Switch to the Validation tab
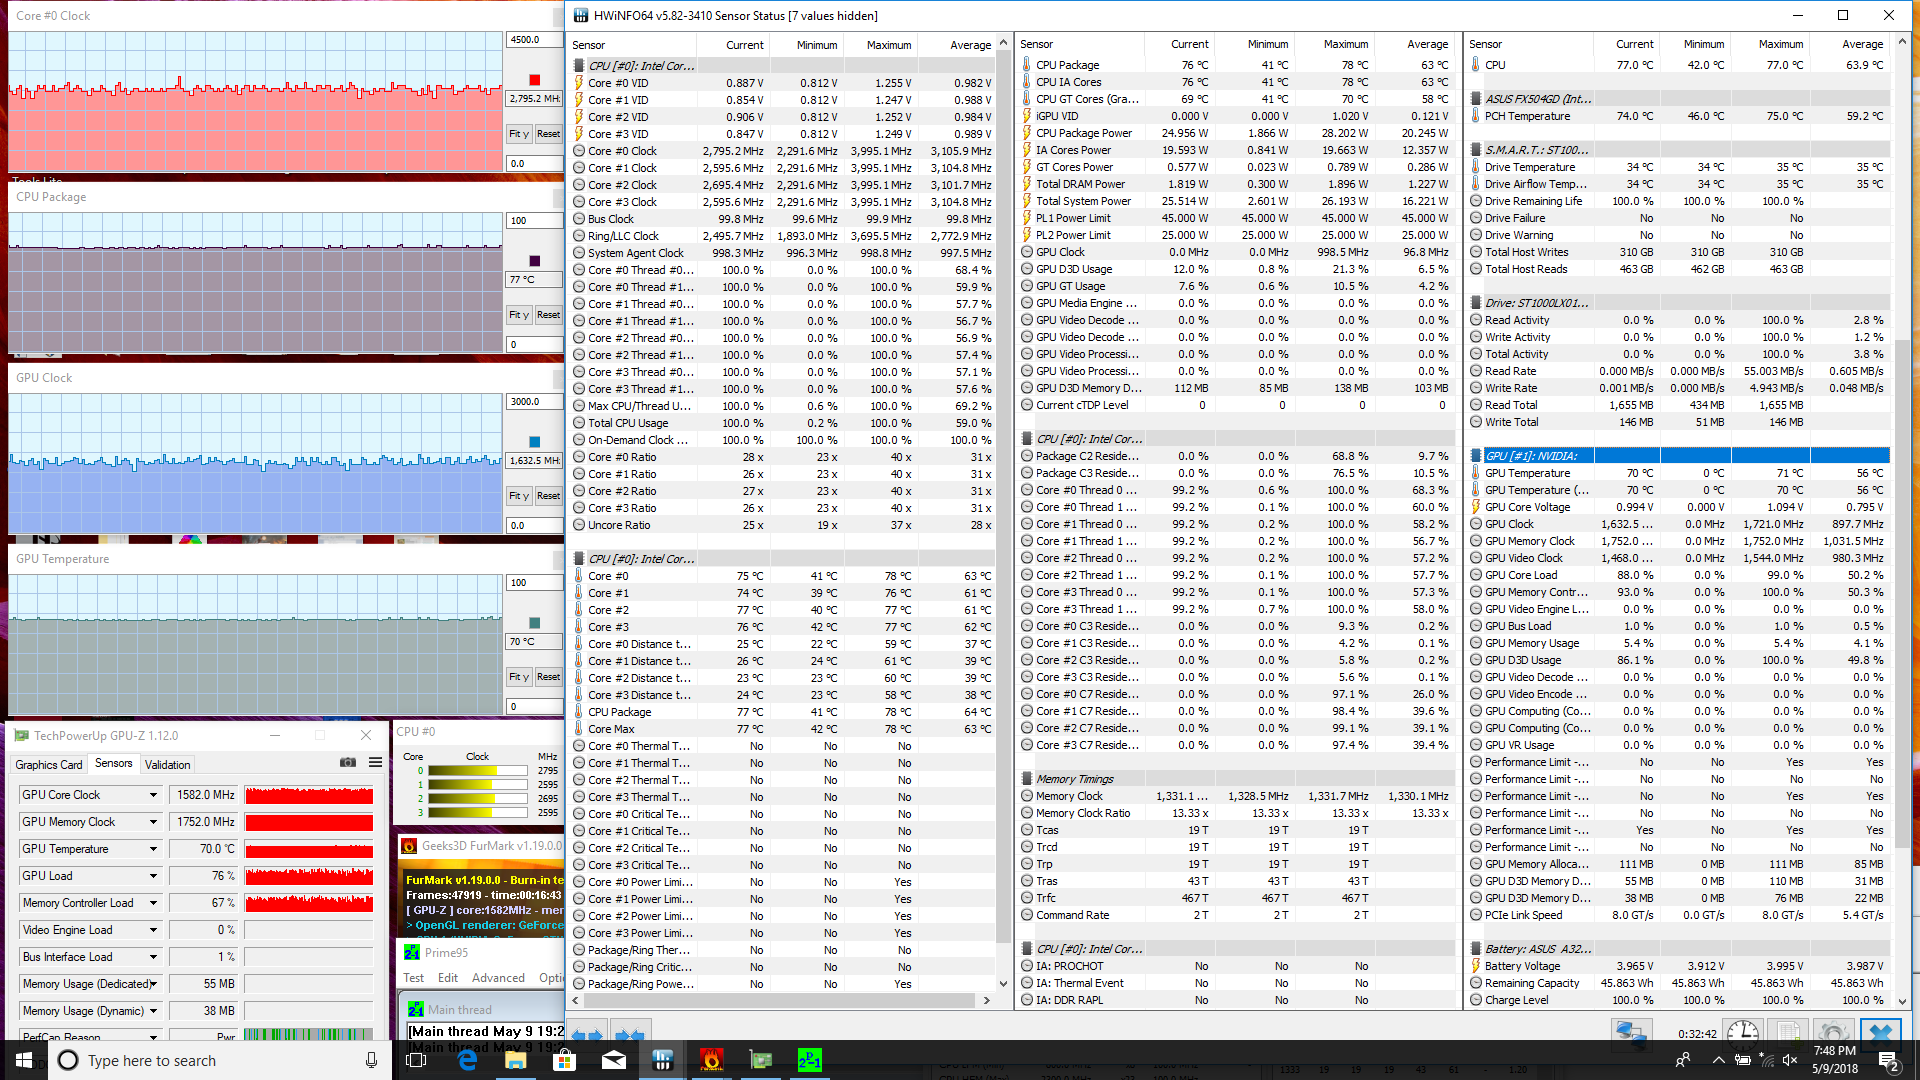The image size is (1920, 1080). click(x=167, y=764)
